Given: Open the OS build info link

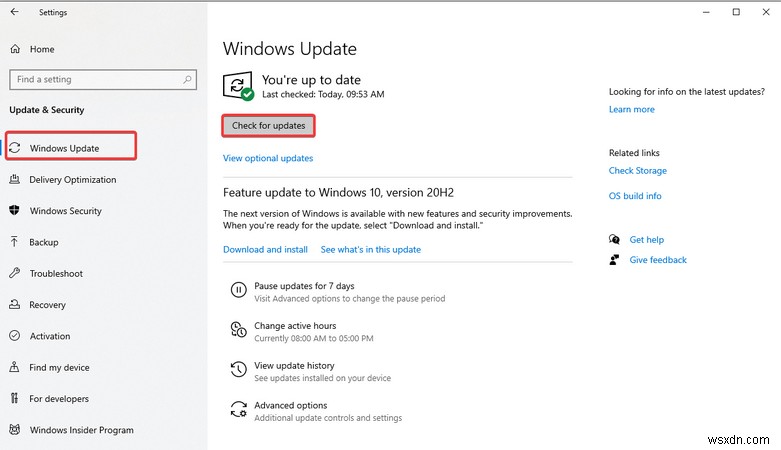Looking at the screenshot, I should pos(635,196).
